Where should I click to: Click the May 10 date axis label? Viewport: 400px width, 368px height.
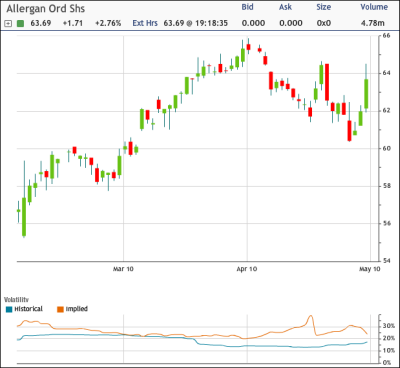[x=369, y=269]
